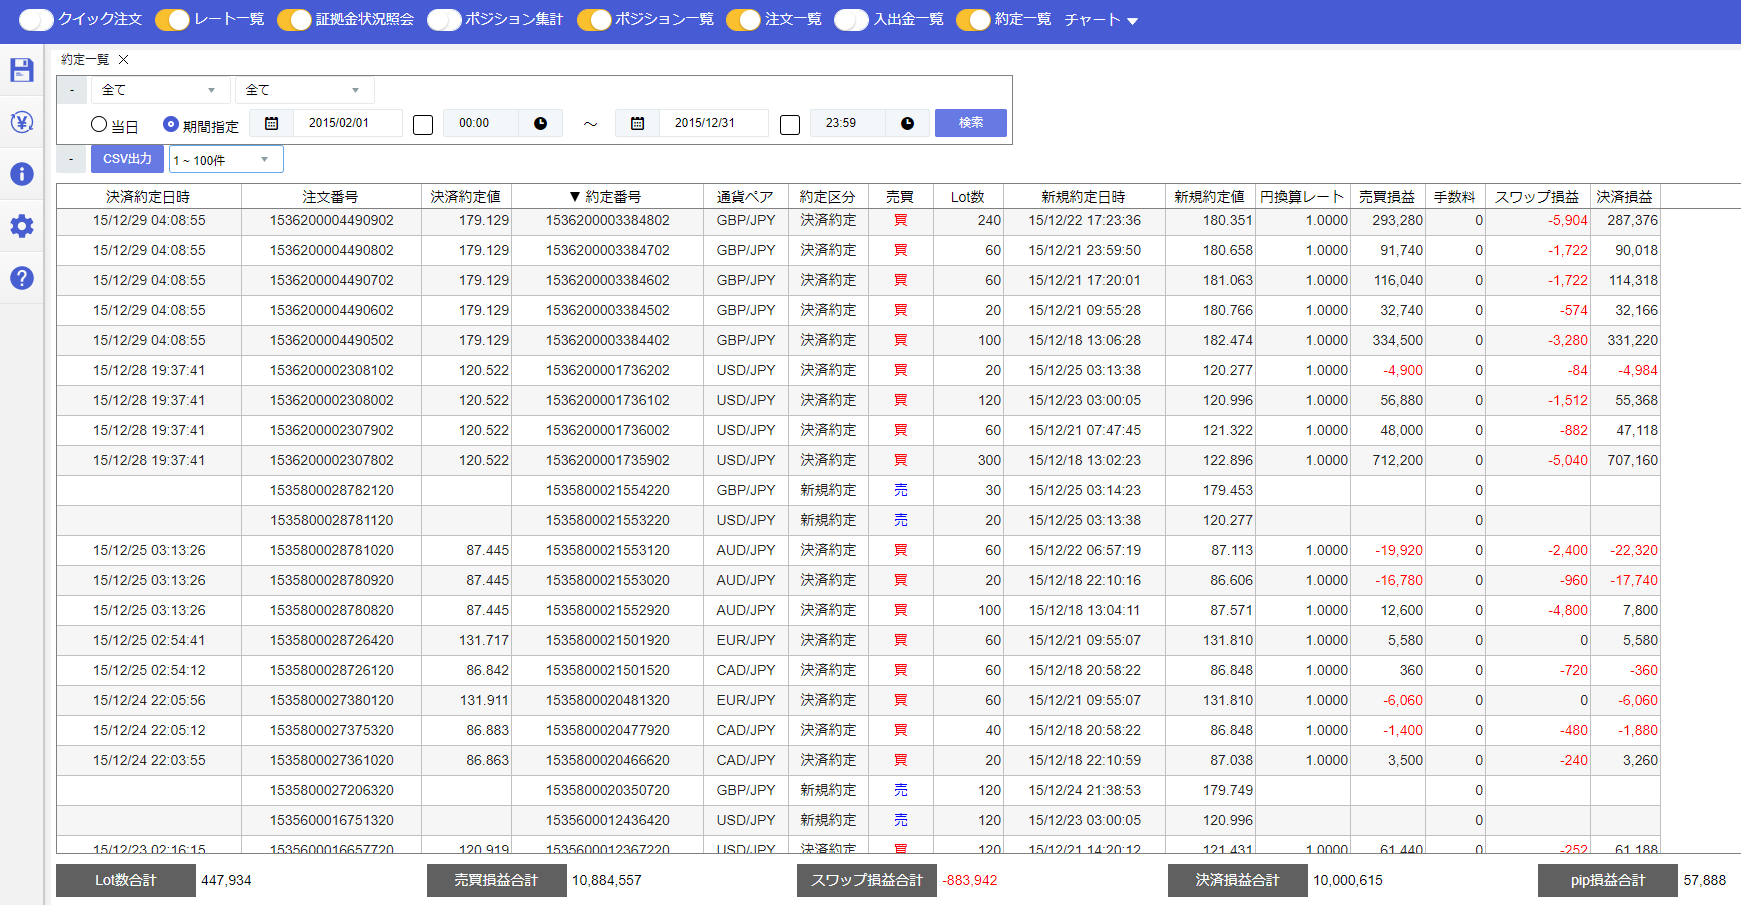Close the 約定一覧 tab
This screenshot has width=1741, height=905.
123,60
